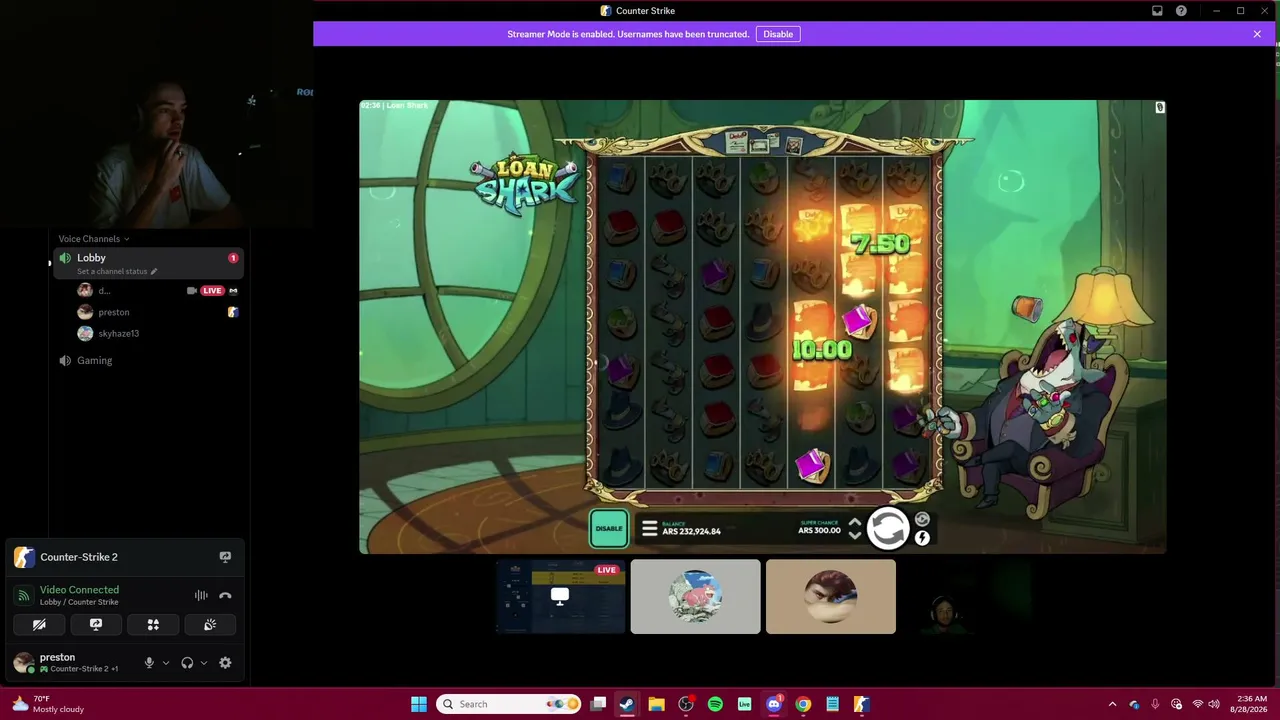Open the slot game hamburger menu

(649, 529)
